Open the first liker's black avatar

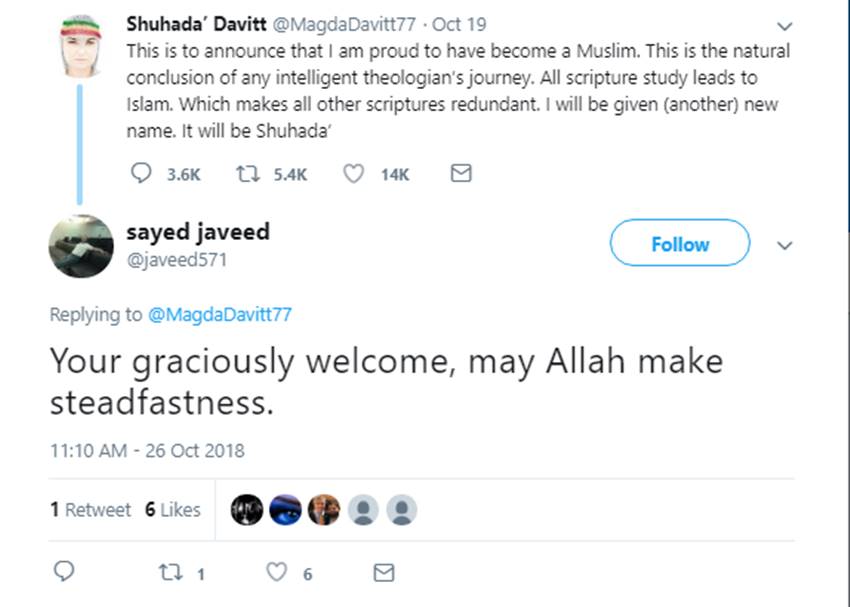(x=247, y=510)
